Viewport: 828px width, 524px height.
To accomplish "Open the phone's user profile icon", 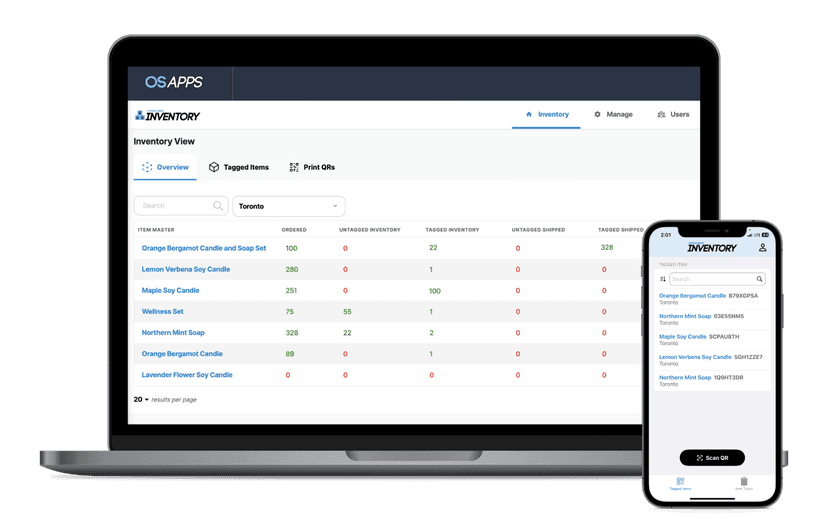I will coord(763,247).
